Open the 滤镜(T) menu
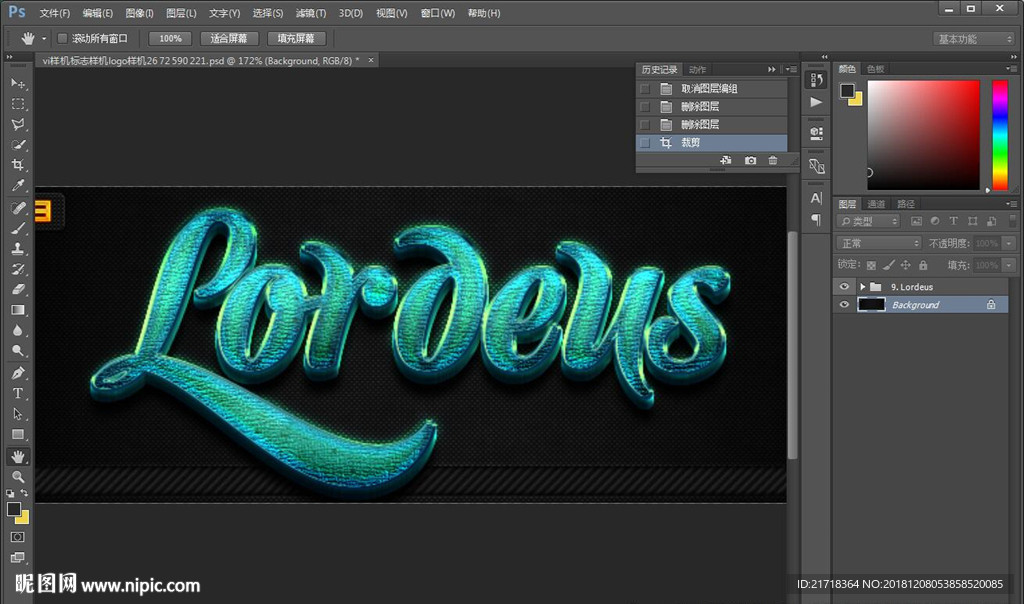 pos(311,13)
